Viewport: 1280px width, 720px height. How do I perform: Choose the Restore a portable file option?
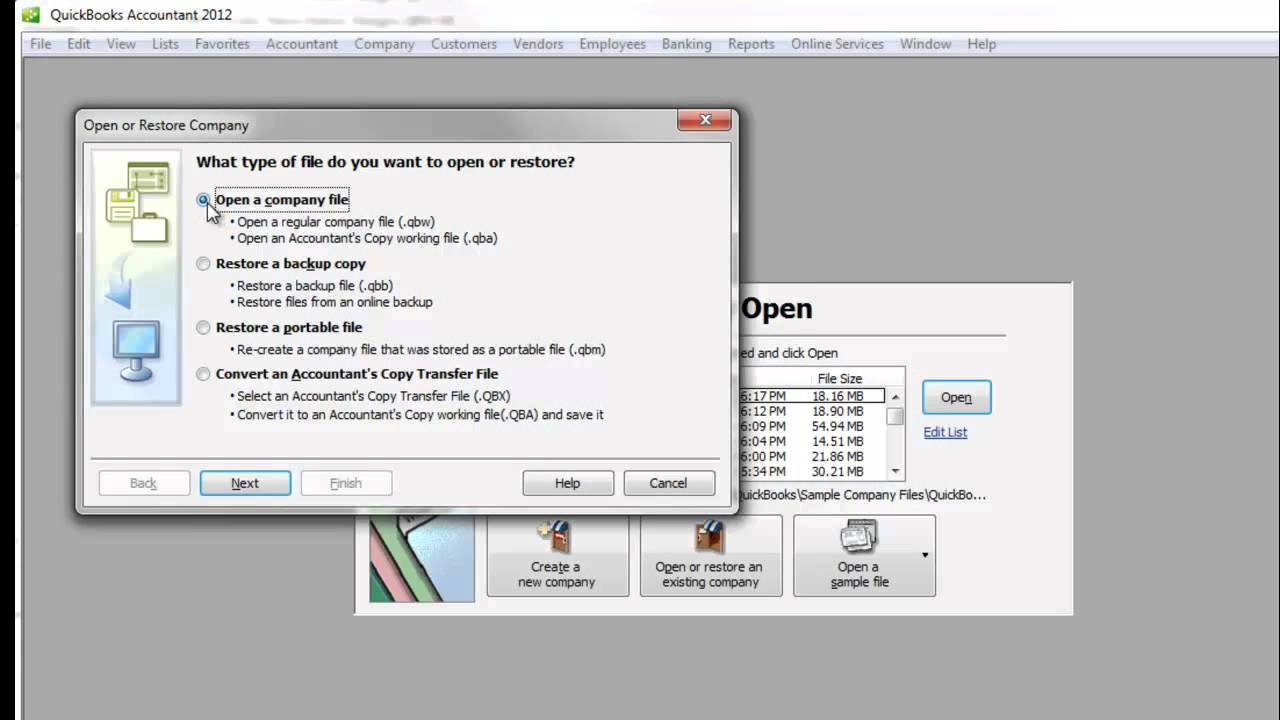point(204,328)
